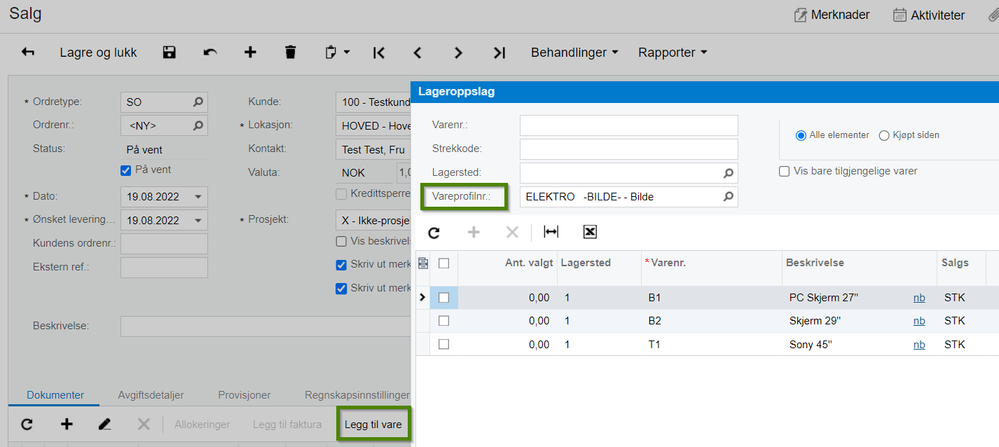
Task: Click the fit columns icon in Lageroppslag
Action: coord(551,232)
